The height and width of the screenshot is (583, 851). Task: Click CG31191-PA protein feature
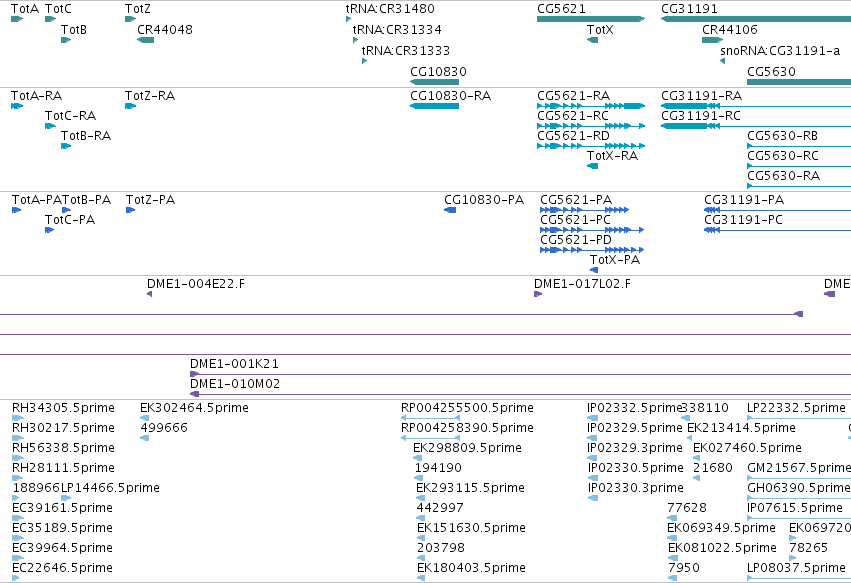(777, 210)
